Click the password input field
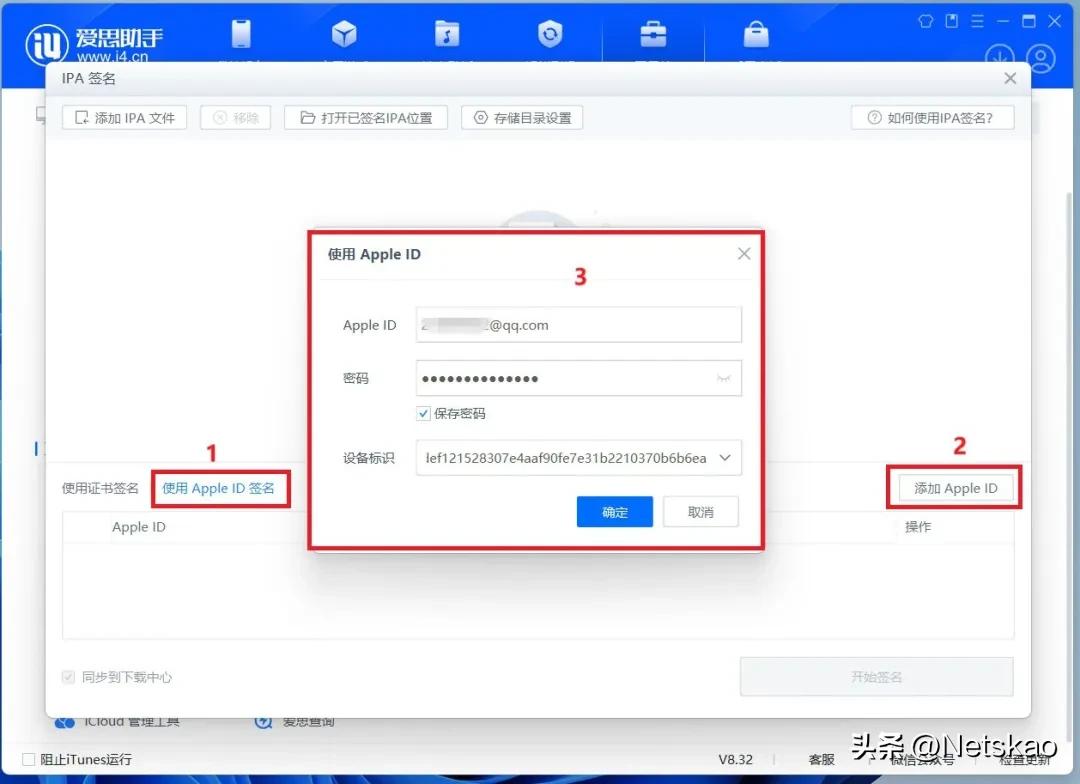The image size is (1080, 784). [x=579, y=378]
